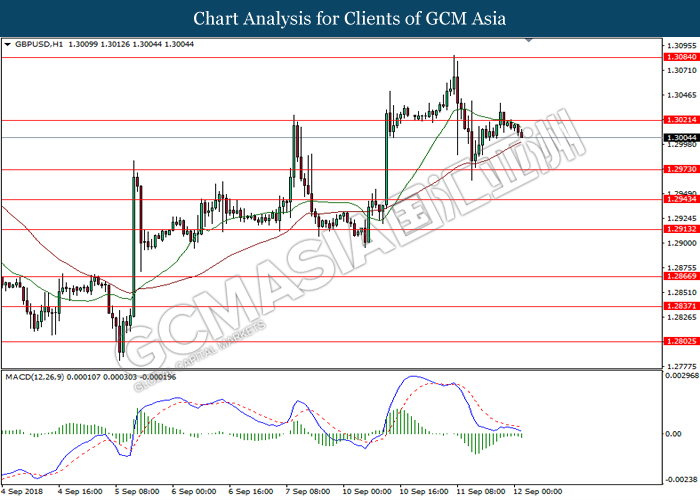The width and height of the screenshot is (700, 500).
Task: Click the 7 Sep 08:00 time axis marker
Action: 308,492
